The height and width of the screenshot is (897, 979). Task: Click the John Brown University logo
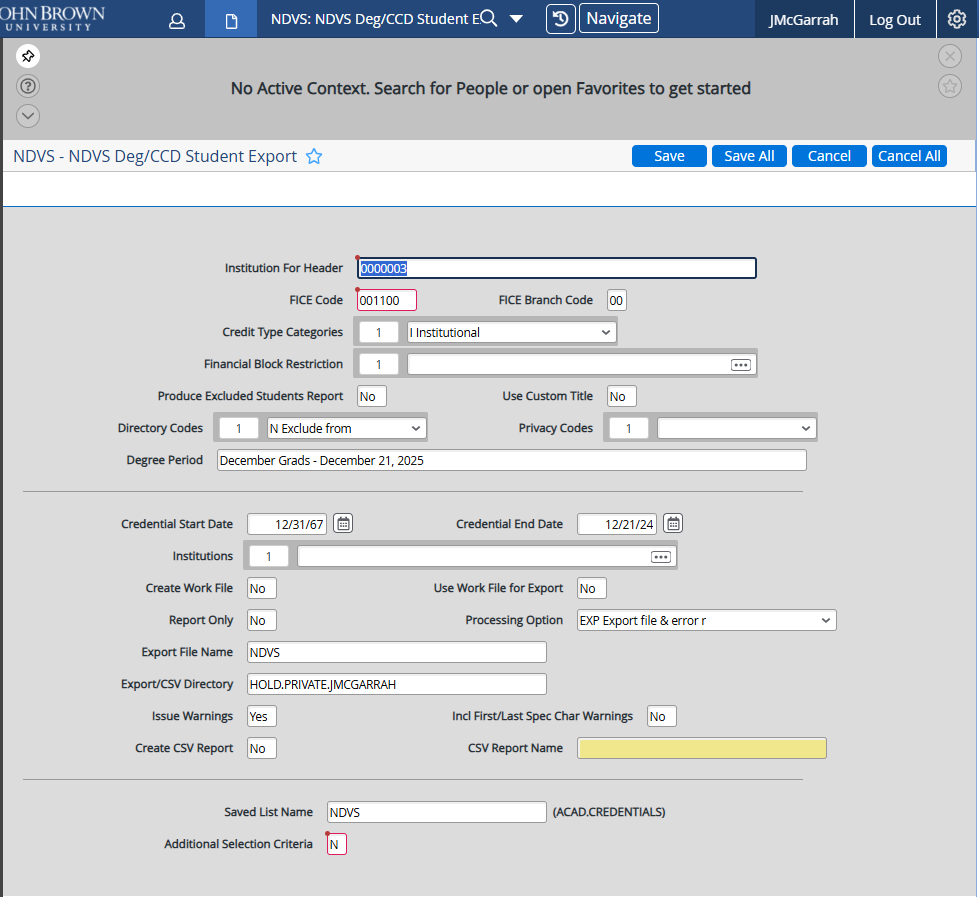[x=53, y=19]
